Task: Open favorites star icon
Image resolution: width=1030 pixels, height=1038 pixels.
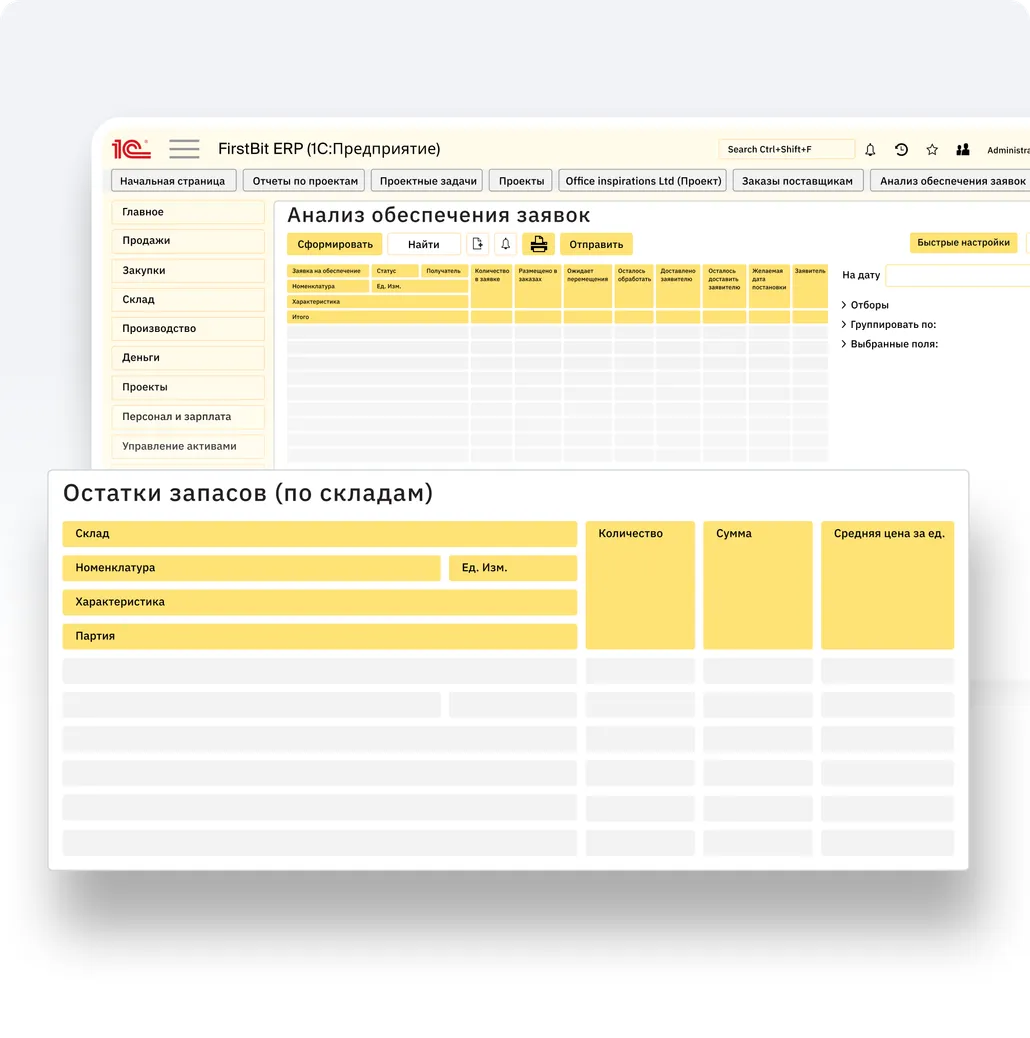Action: (x=932, y=150)
